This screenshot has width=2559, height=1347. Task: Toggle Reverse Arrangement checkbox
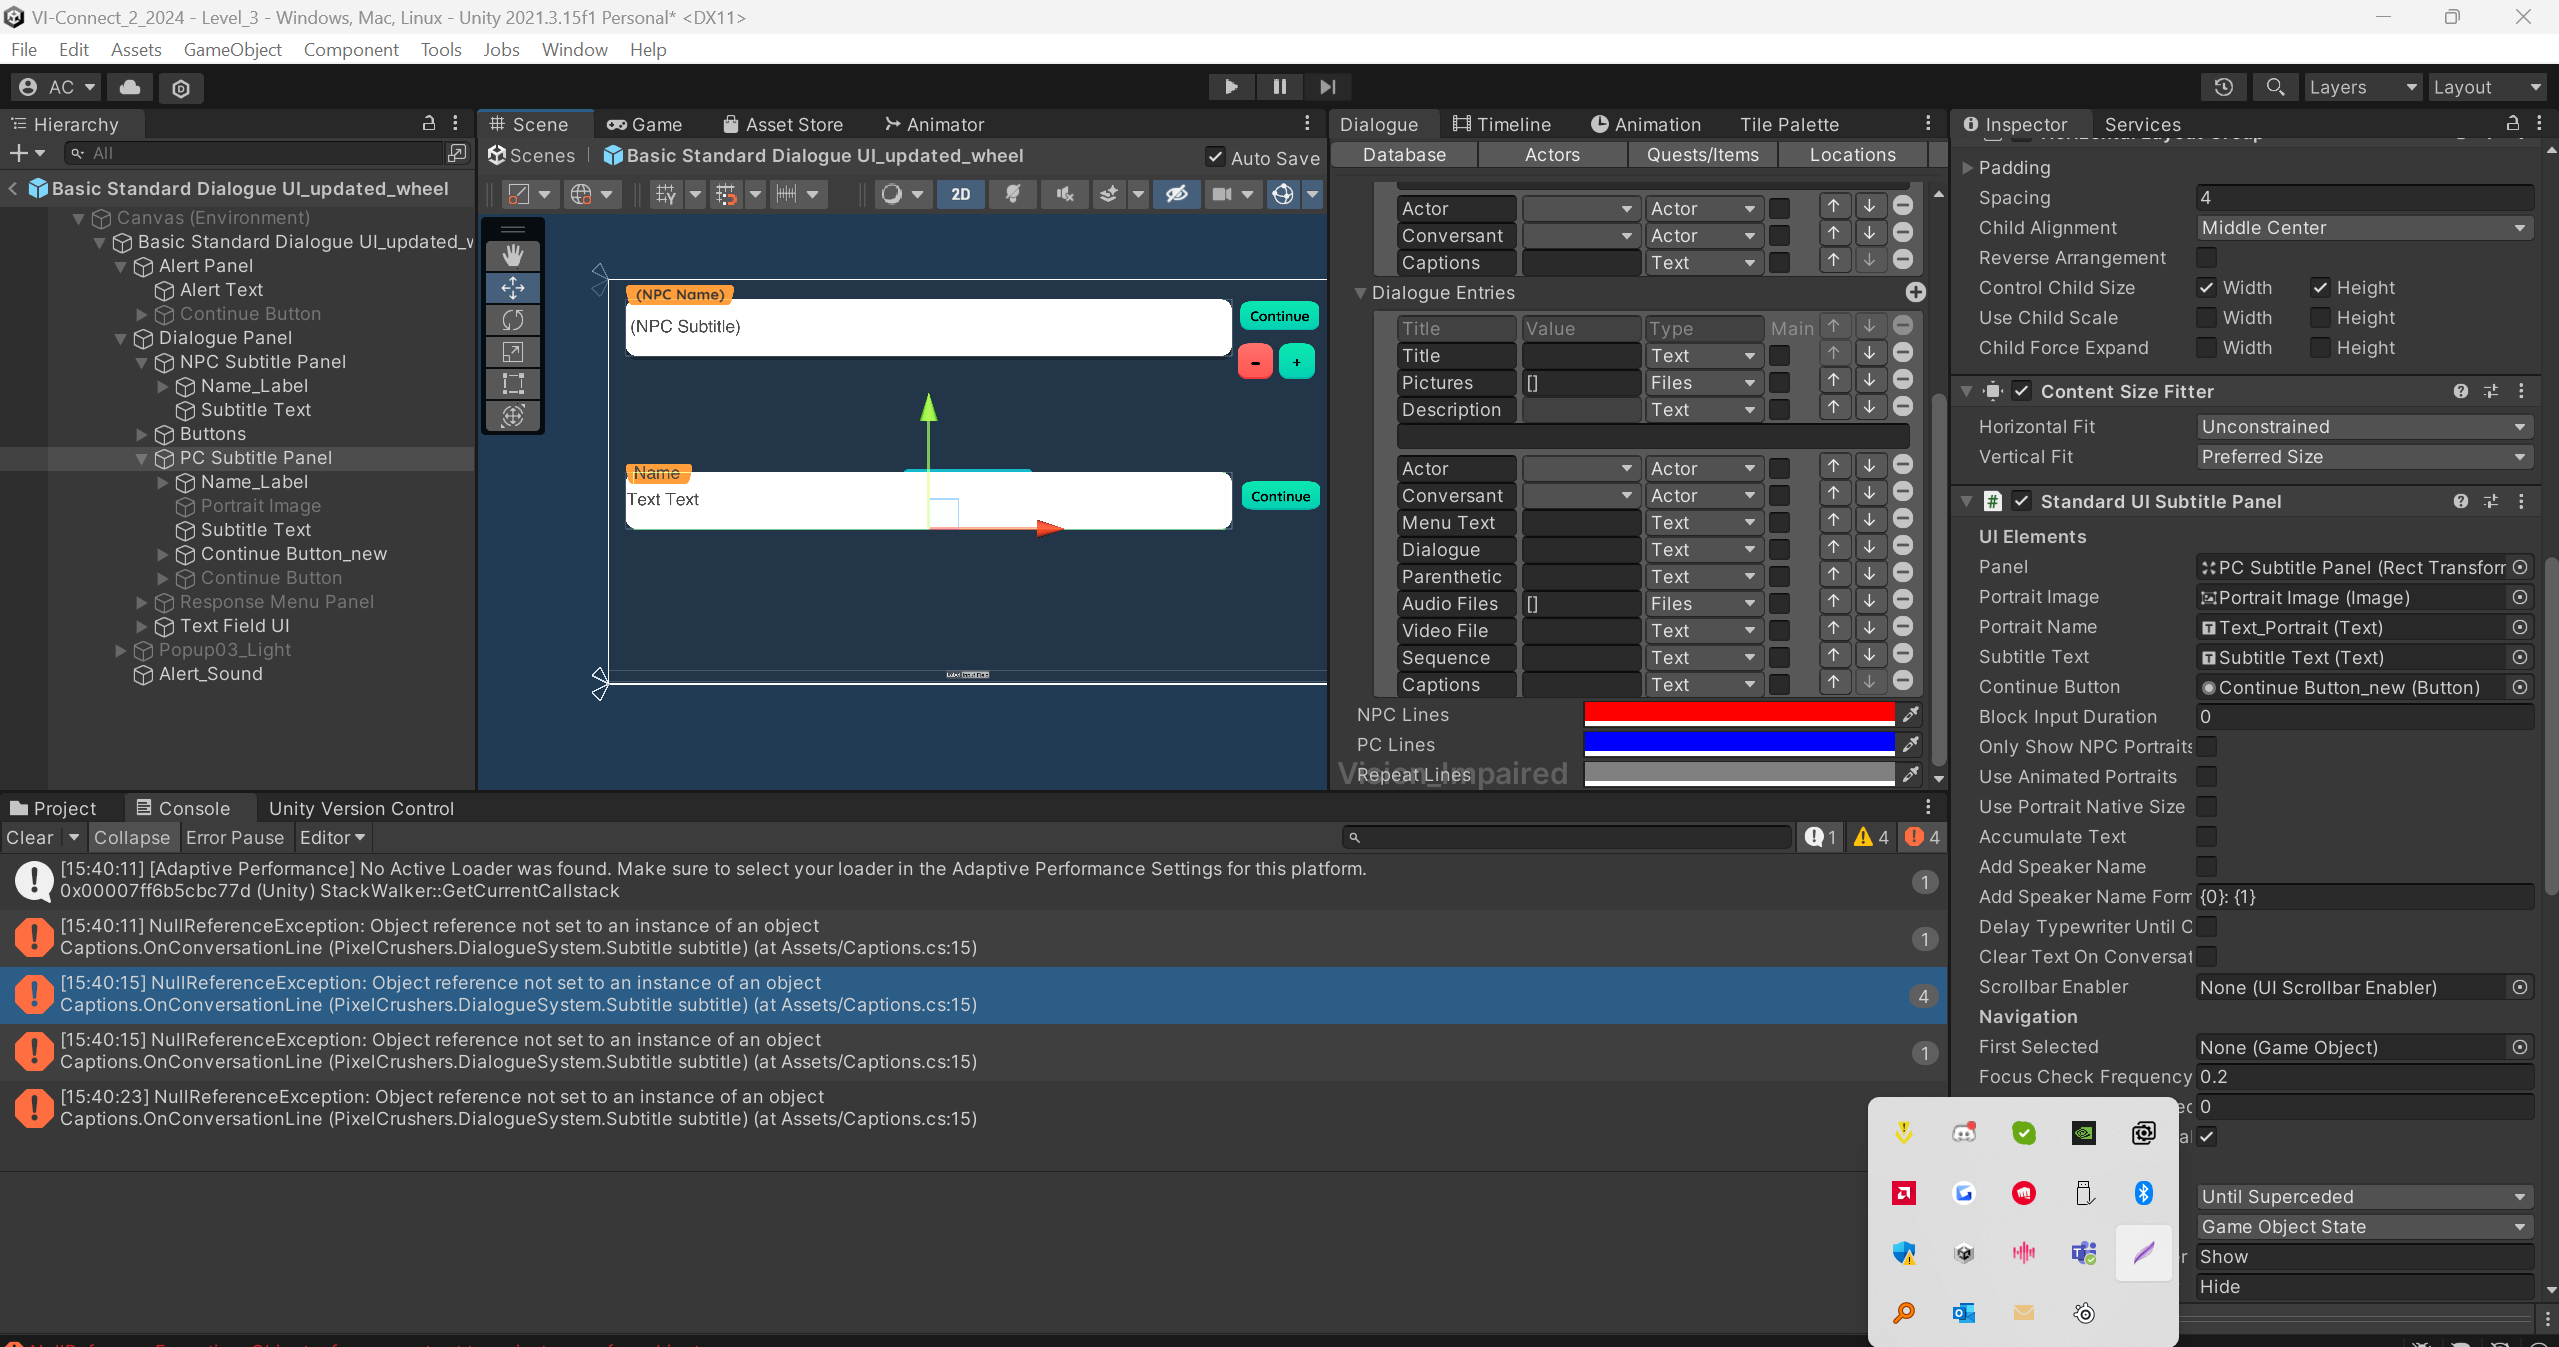[2206, 258]
